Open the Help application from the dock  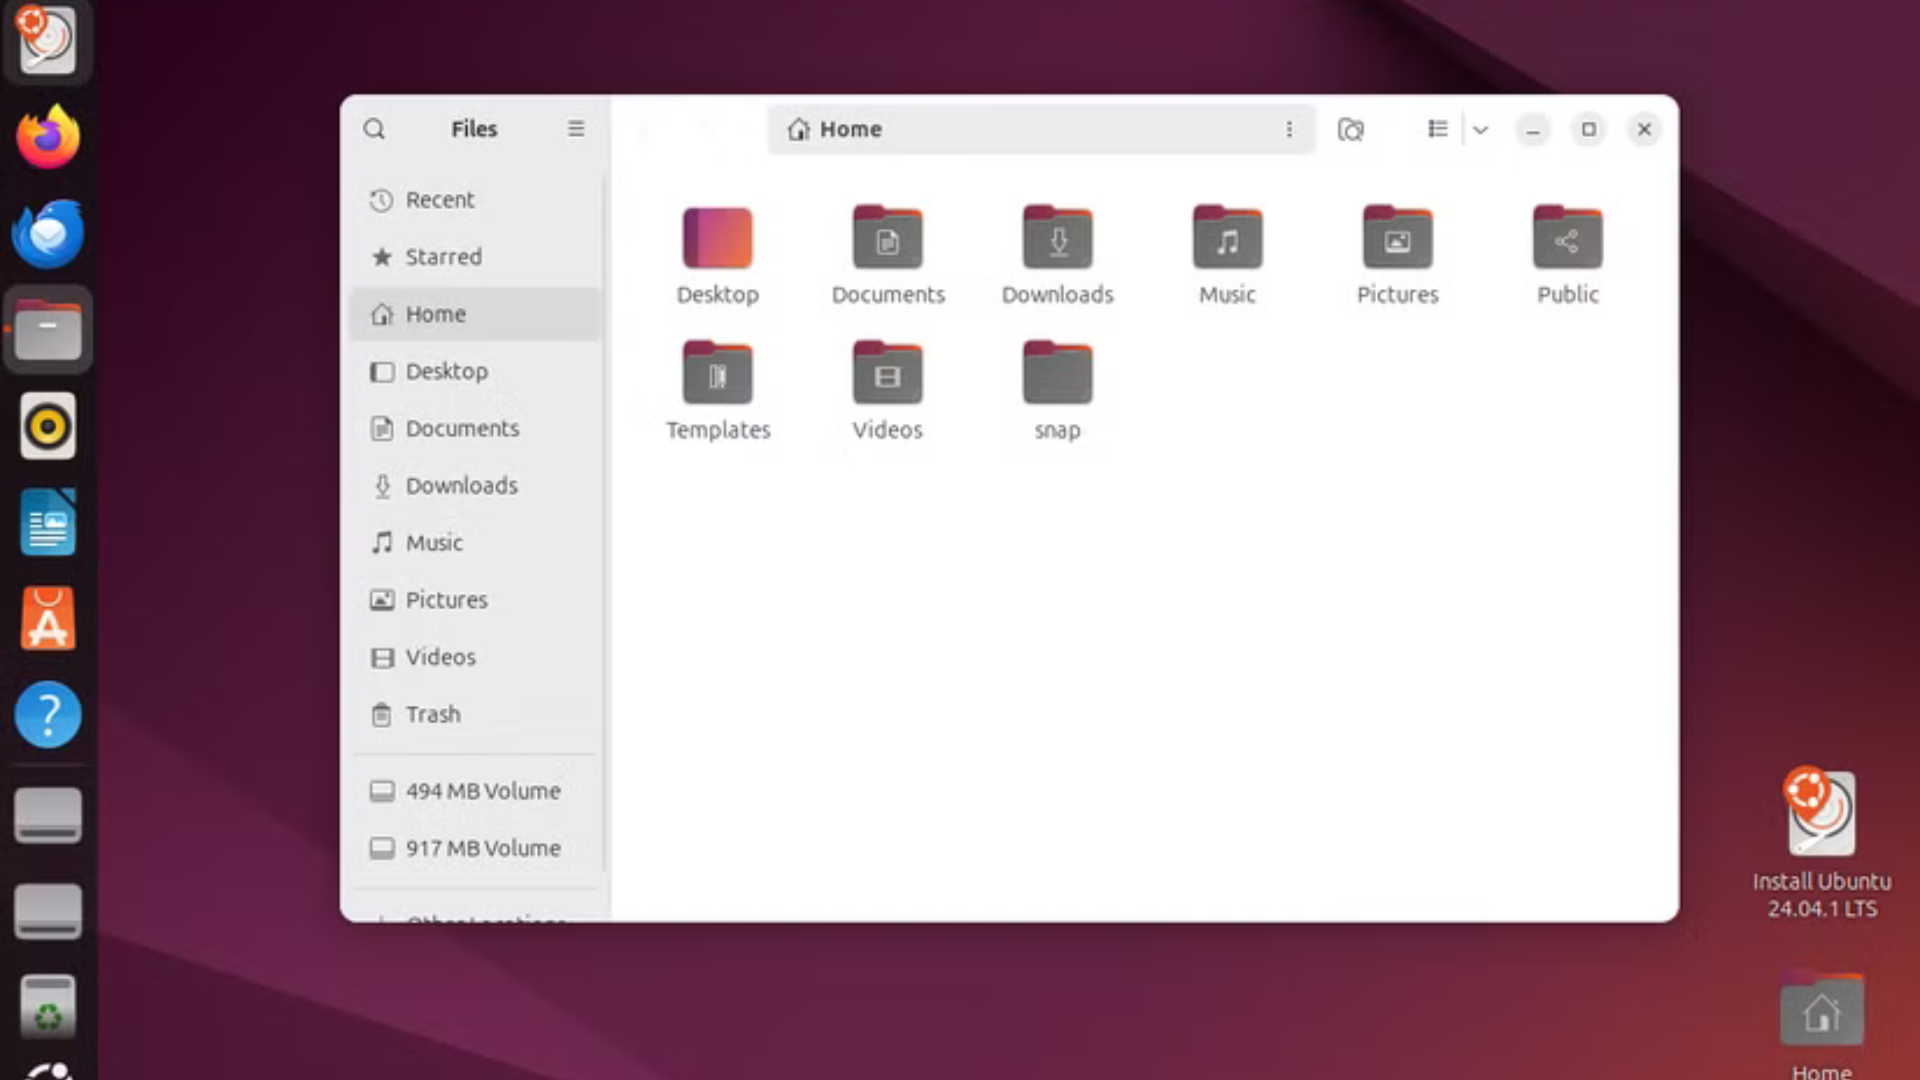click(x=47, y=714)
